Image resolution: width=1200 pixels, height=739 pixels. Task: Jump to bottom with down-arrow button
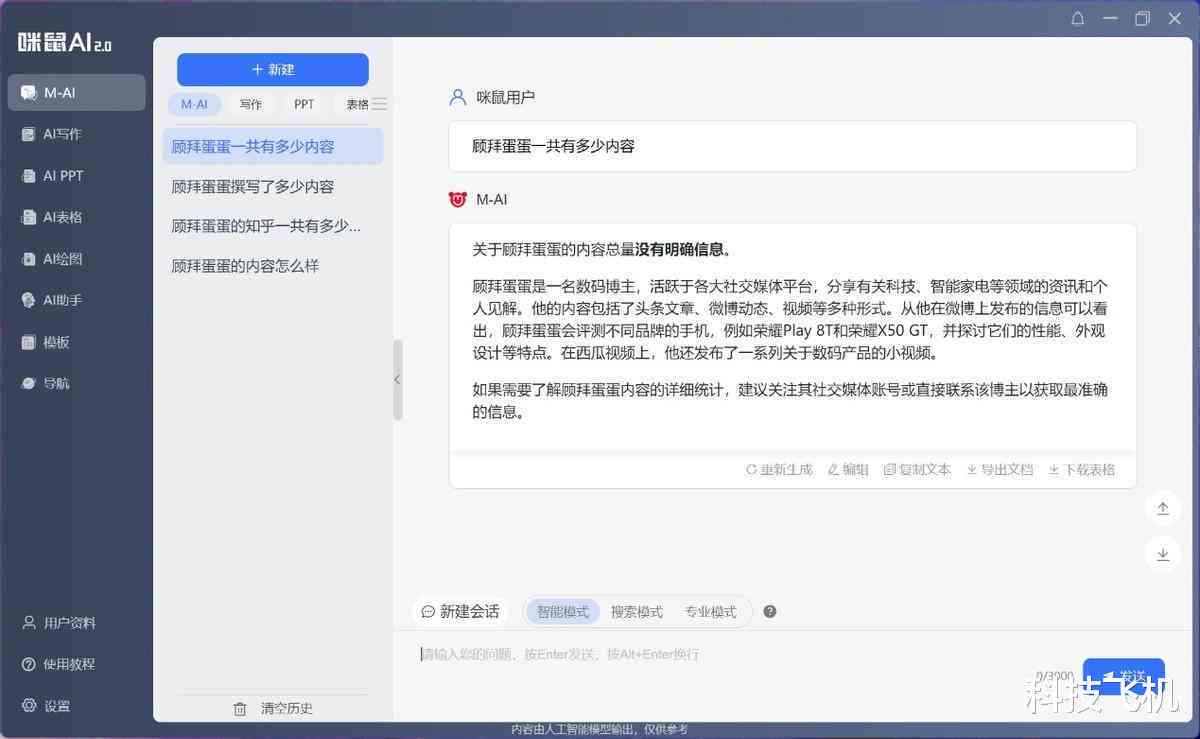pyautogui.click(x=1163, y=554)
